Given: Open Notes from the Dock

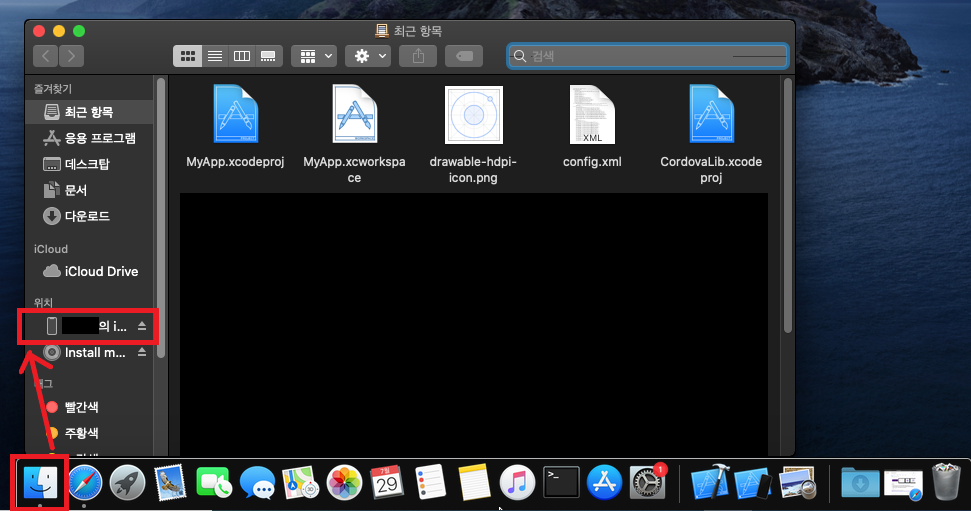Looking at the screenshot, I should 474,483.
